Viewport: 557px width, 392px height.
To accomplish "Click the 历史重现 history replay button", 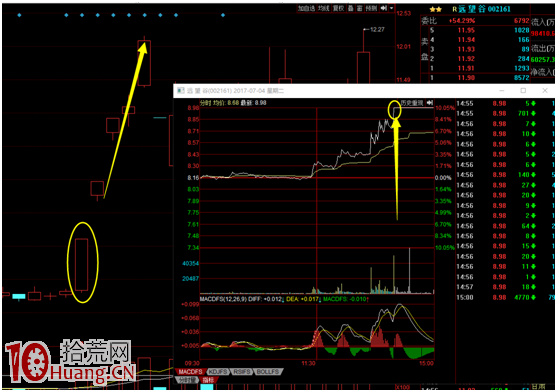I will tap(412, 103).
